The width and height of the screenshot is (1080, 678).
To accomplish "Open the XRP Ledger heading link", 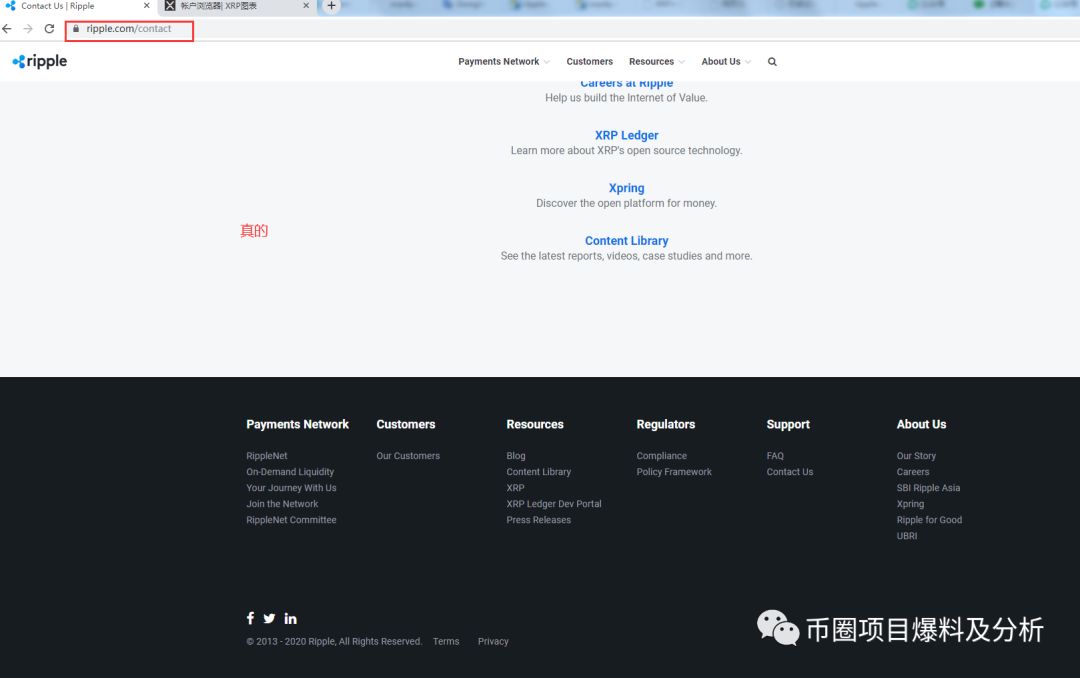I will point(626,135).
